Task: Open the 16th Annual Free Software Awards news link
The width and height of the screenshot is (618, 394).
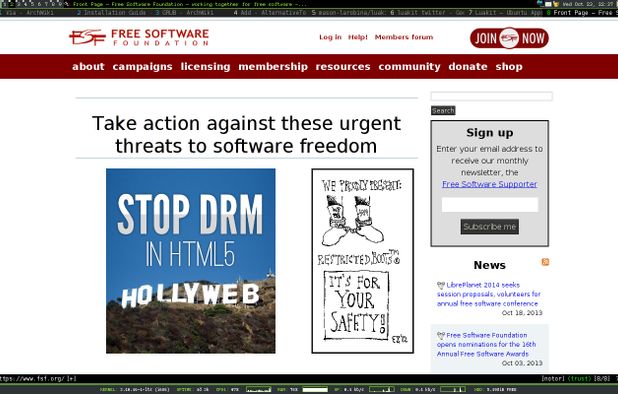Action: tap(486, 344)
